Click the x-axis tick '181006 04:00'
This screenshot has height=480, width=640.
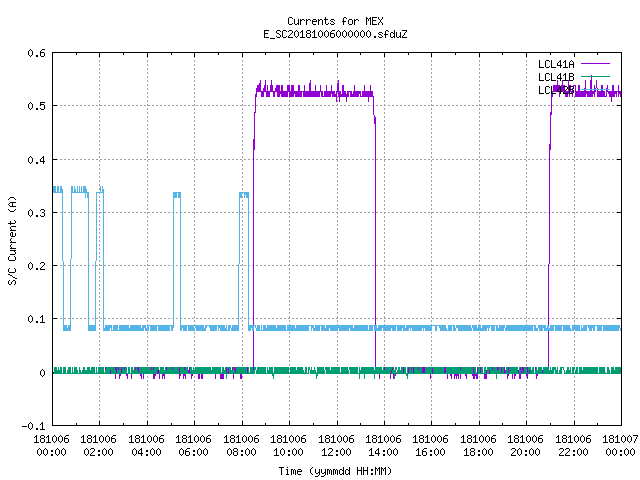[147, 446]
